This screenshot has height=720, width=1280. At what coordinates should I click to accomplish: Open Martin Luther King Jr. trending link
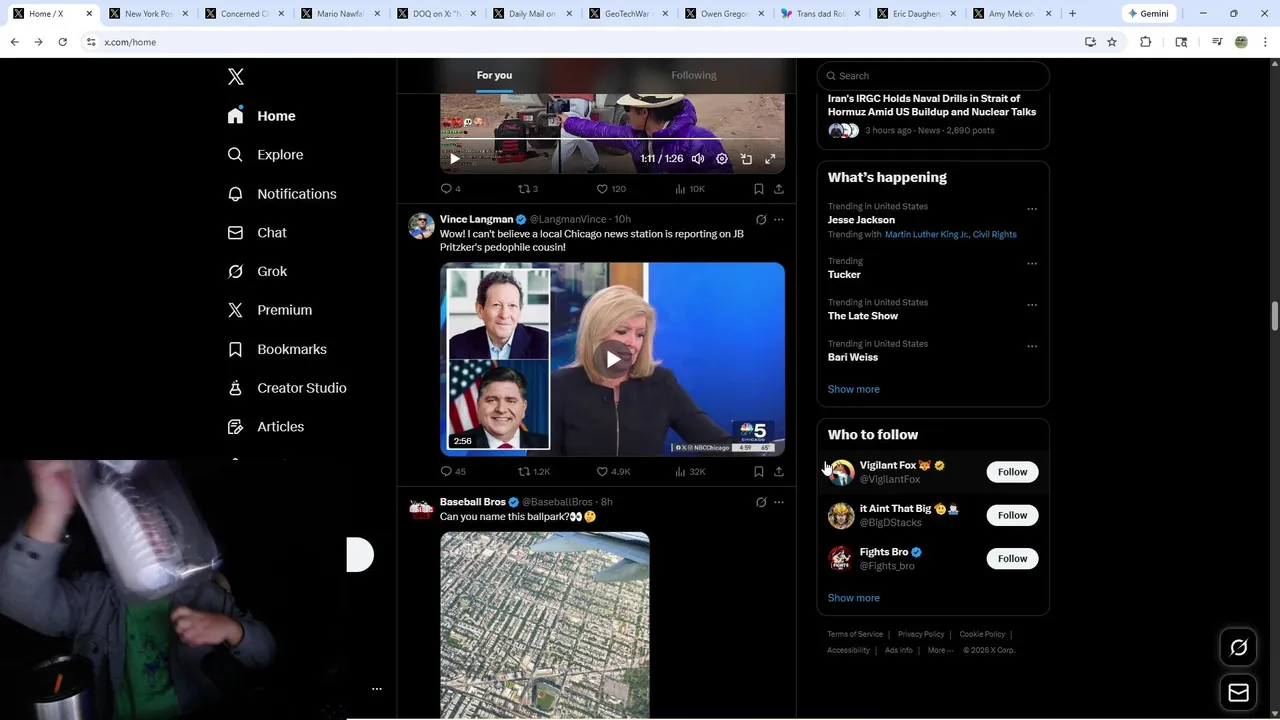tap(926, 234)
